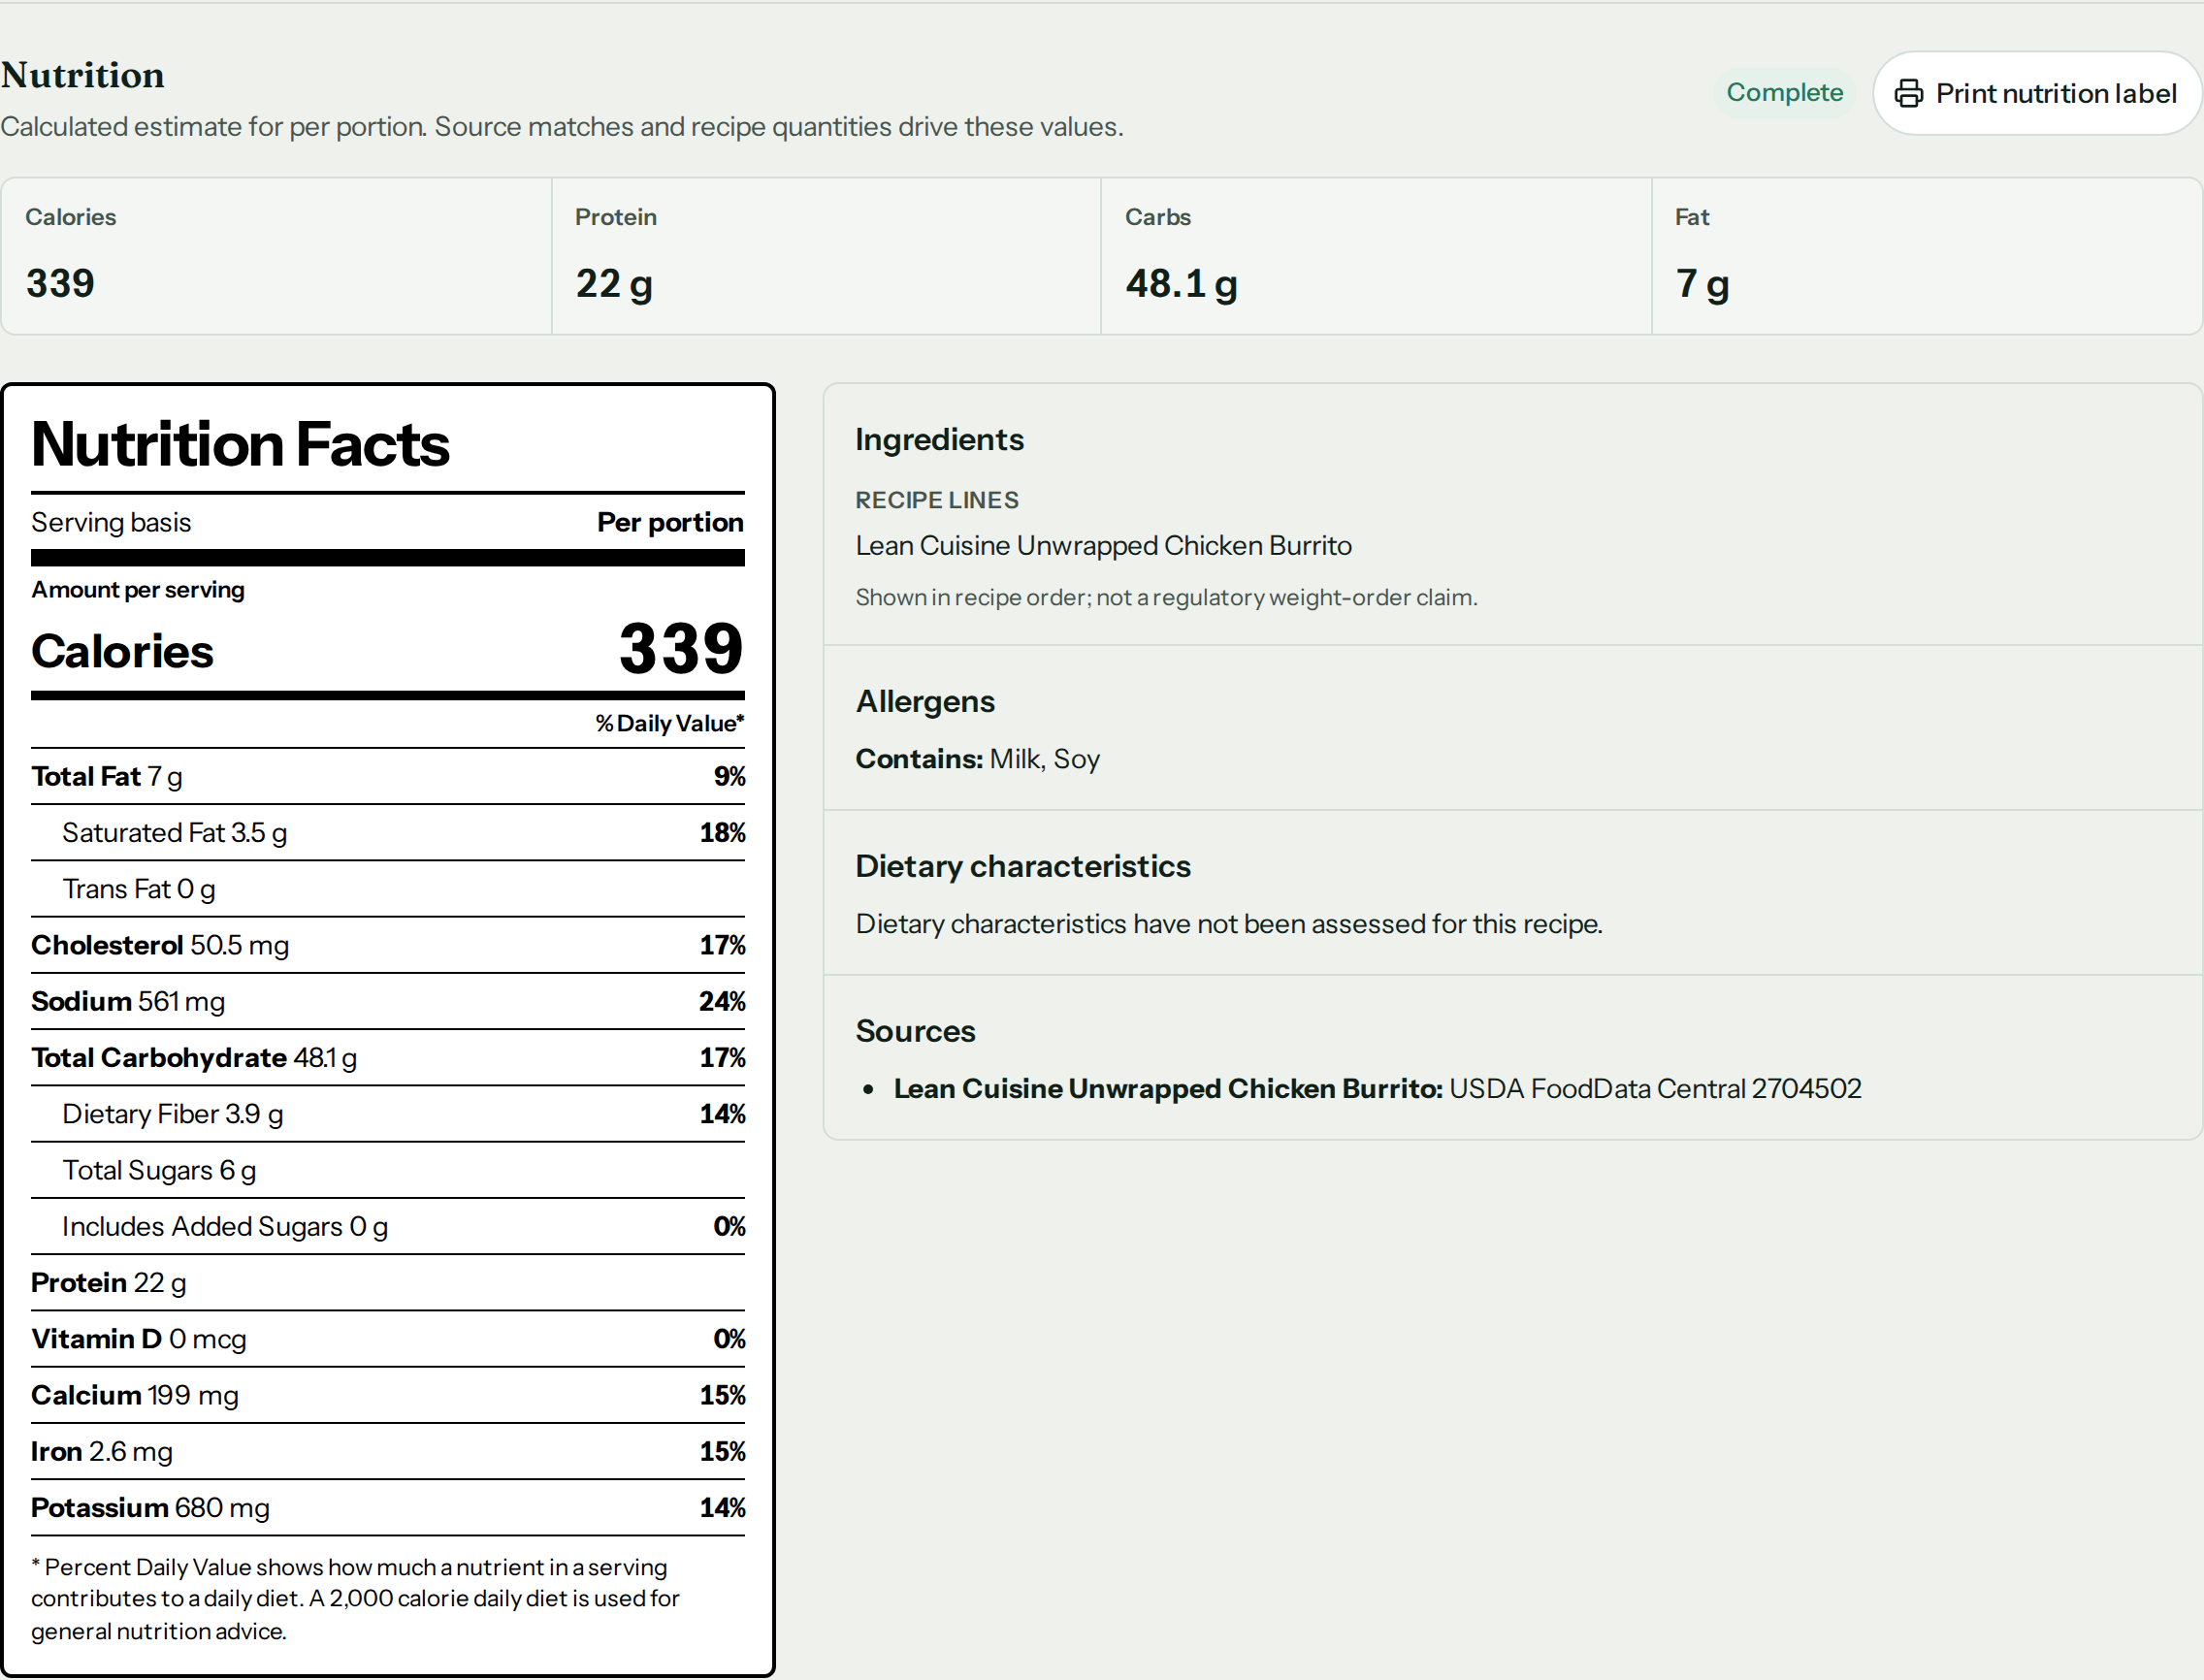
Task: Click the dietary characteristics not assessed message
Action: pos(1229,923)
